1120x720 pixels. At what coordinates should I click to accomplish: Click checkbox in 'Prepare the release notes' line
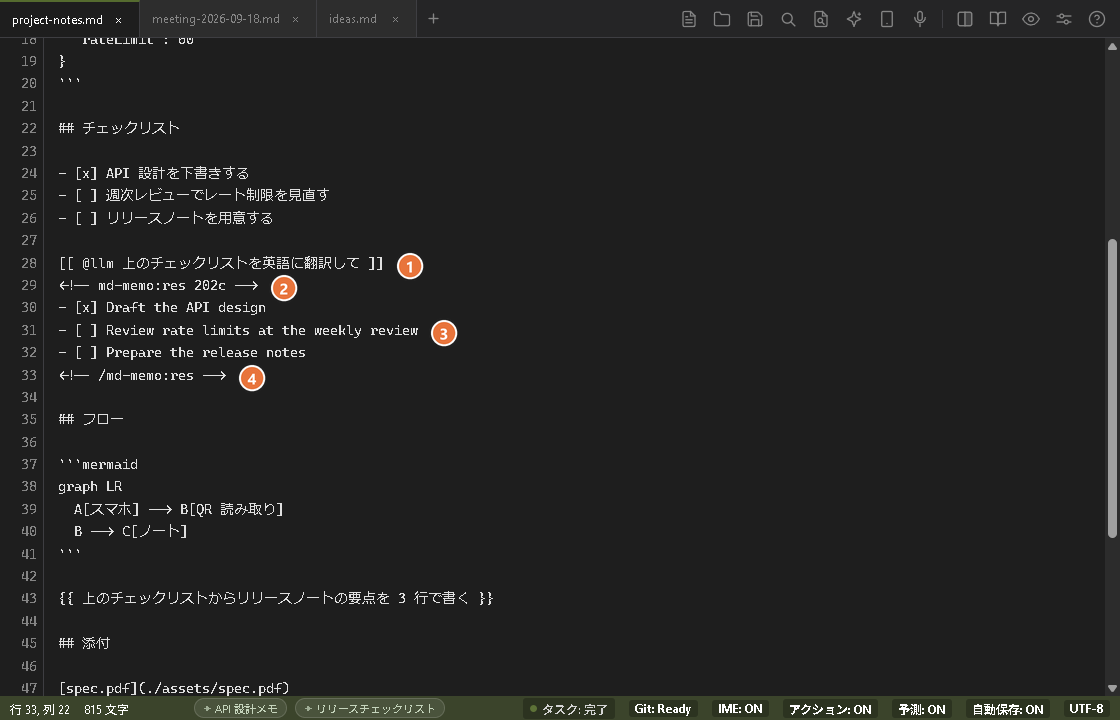86,352
